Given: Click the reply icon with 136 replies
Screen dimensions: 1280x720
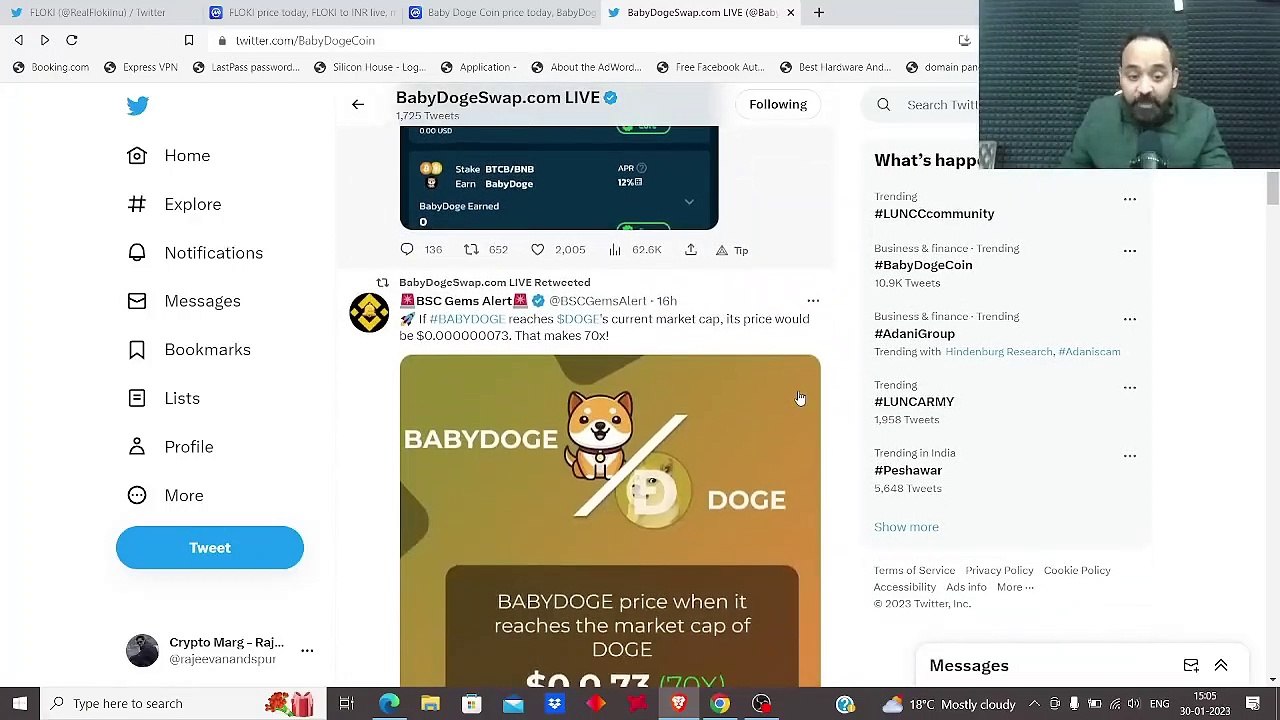Looking at the screenshot, I should [x=407, y=250].
